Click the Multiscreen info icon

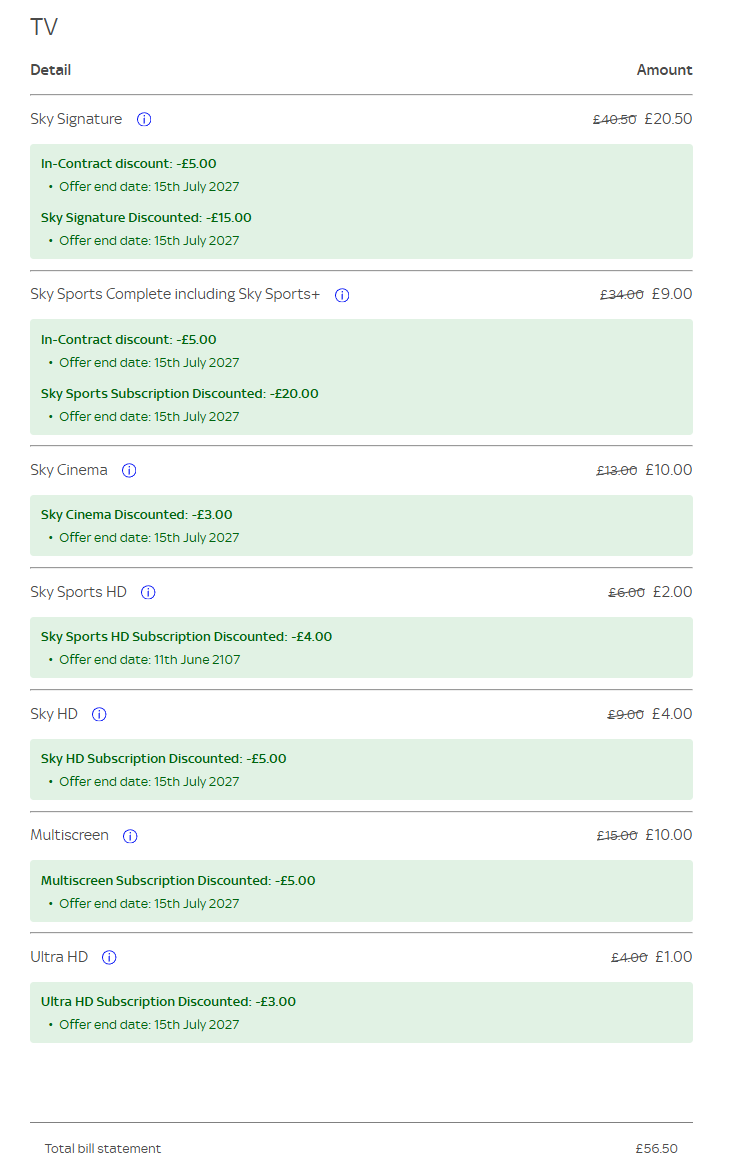[x=130, y=836]
